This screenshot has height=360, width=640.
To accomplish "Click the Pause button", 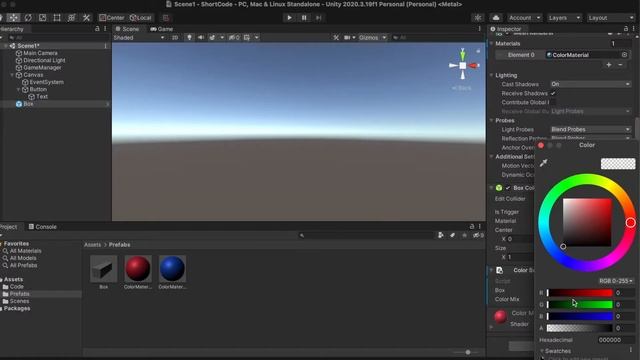I will click(304, 18).
